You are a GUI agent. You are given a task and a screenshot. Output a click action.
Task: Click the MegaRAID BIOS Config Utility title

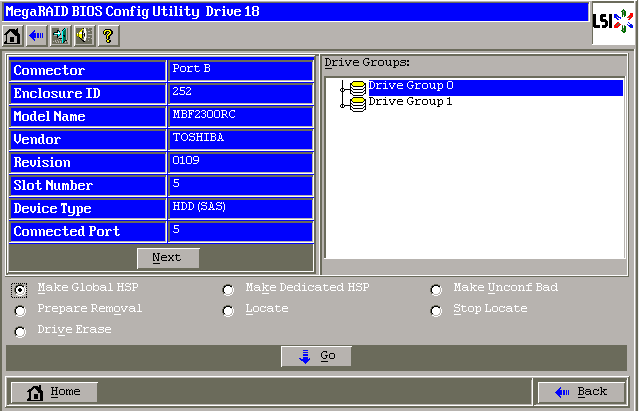[102, 12]
